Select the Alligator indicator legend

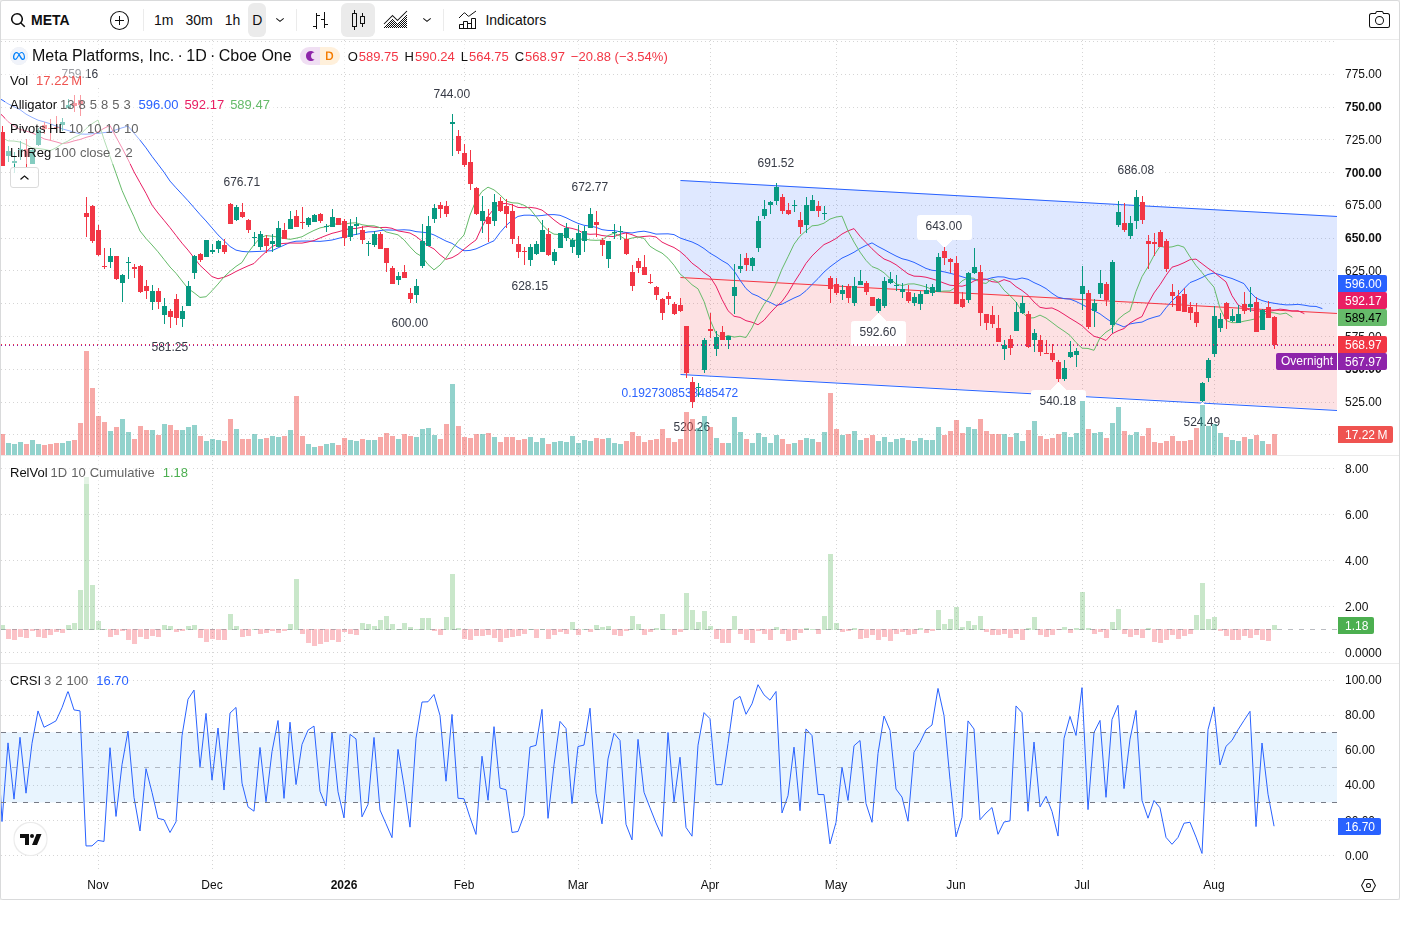(x=33, y=105)
